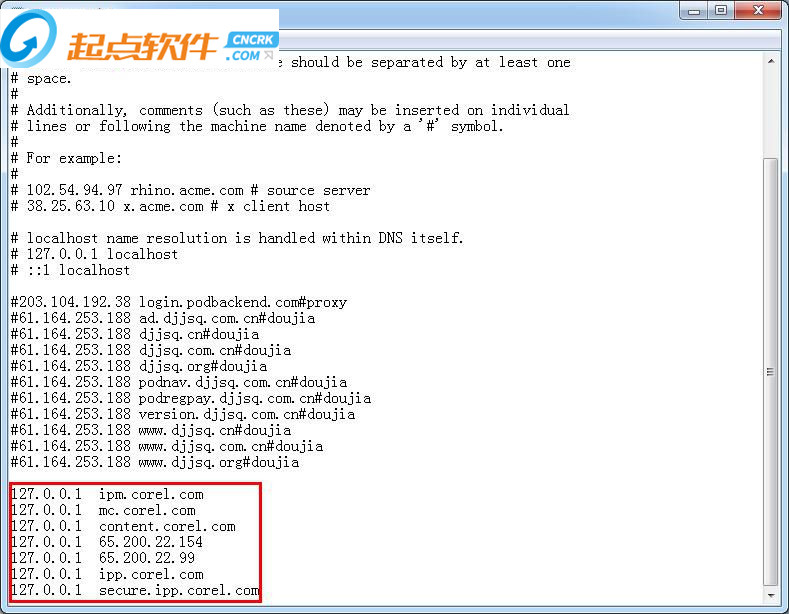Click line '#61.164.253.188 djjsq.com.cn#doujia'
Screen dimensions: 789x614
coord(151,350)
